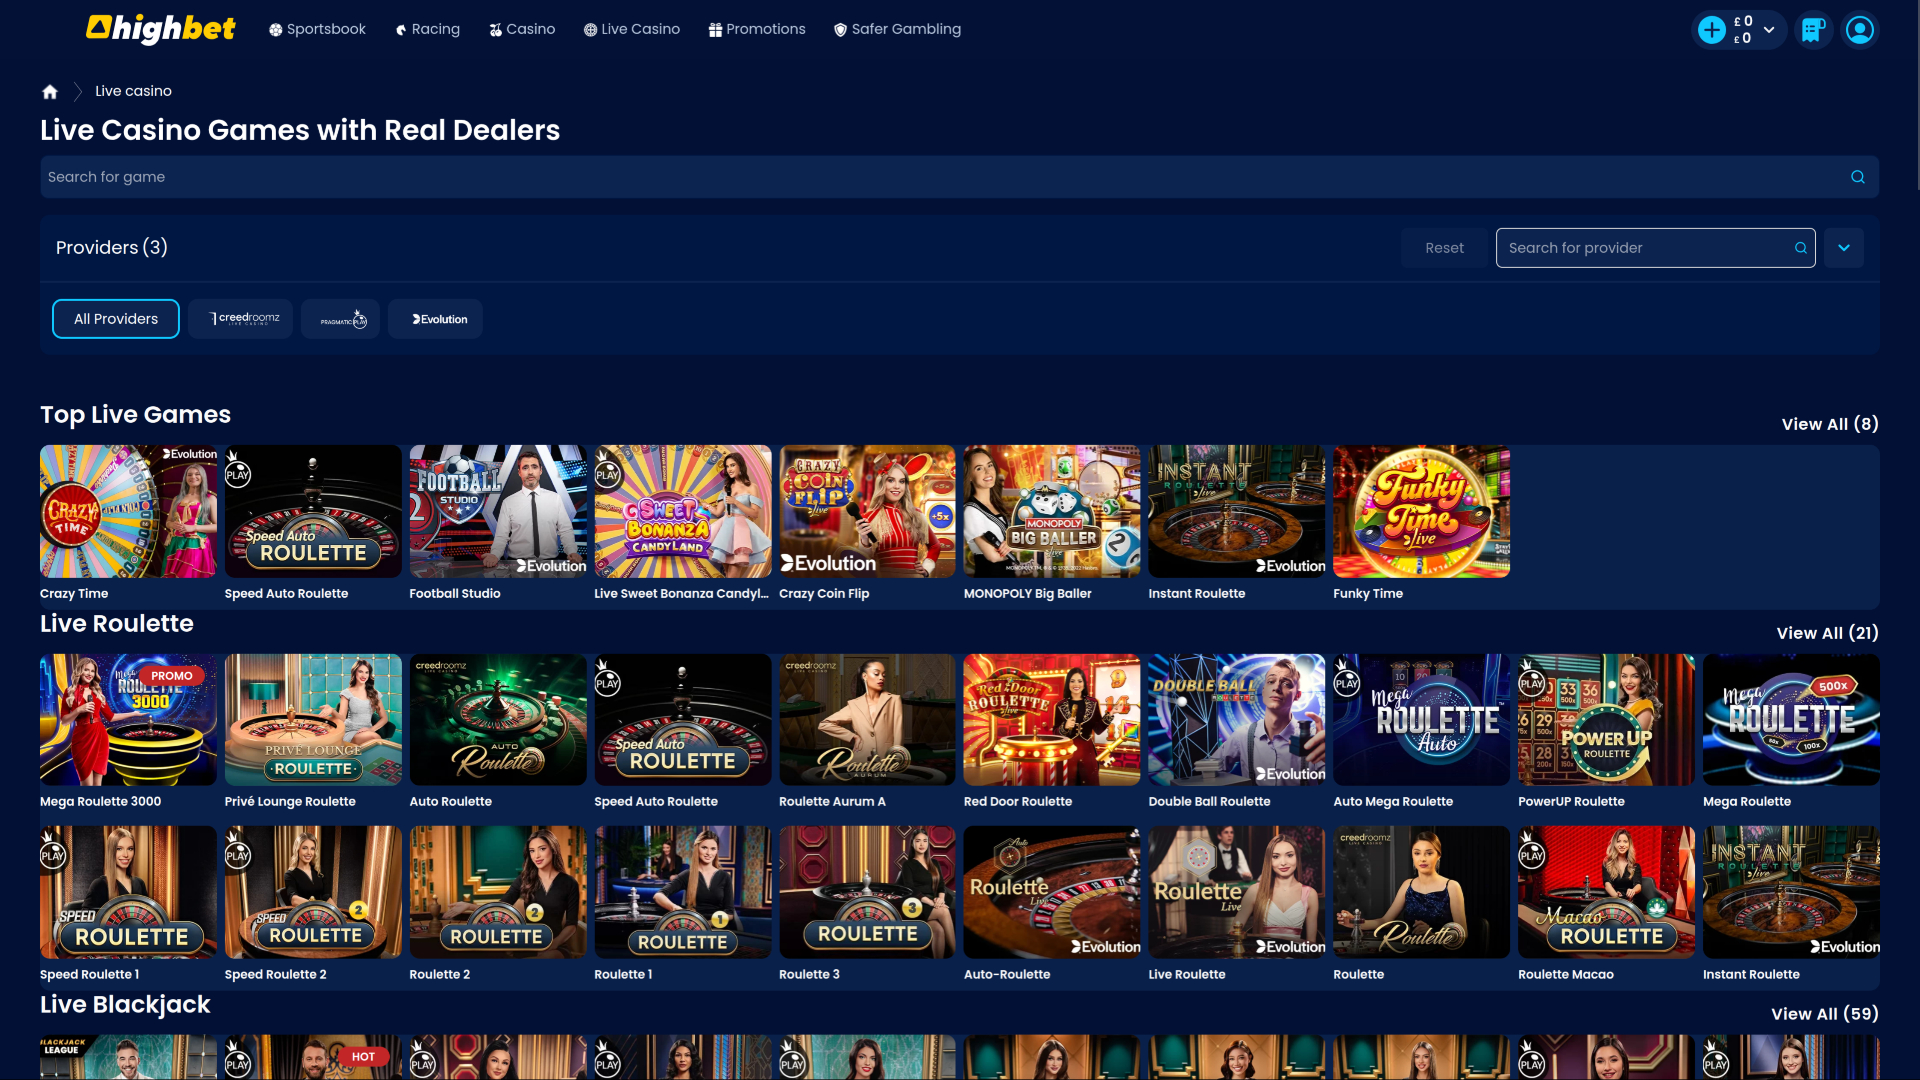Screen dimensions: 1920x1080
Task: Open the balance dropdown arrow
Action: click(1769, 29)
